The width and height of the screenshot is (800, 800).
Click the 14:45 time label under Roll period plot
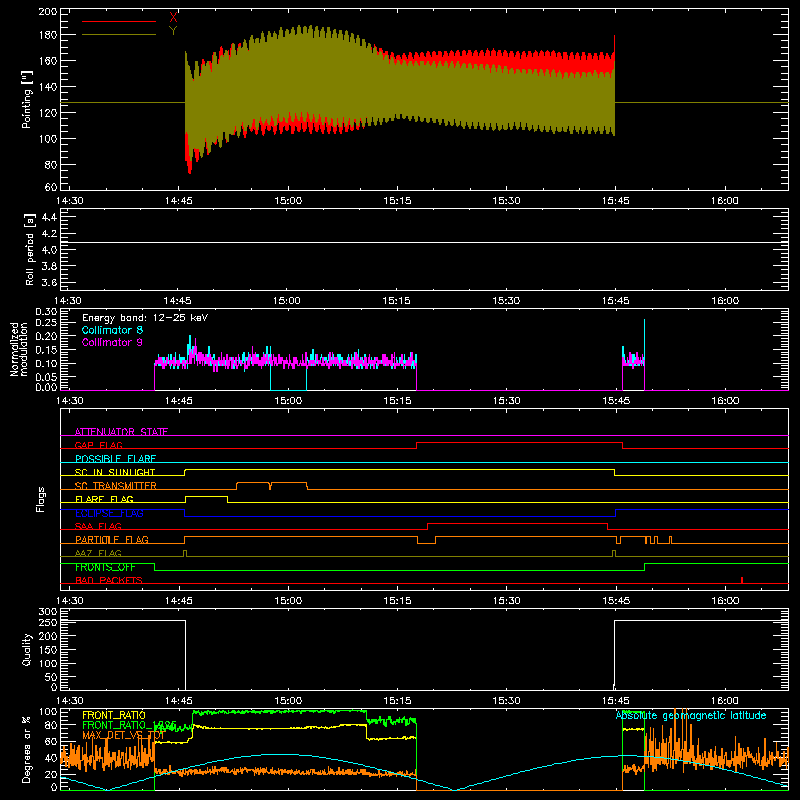178,301
